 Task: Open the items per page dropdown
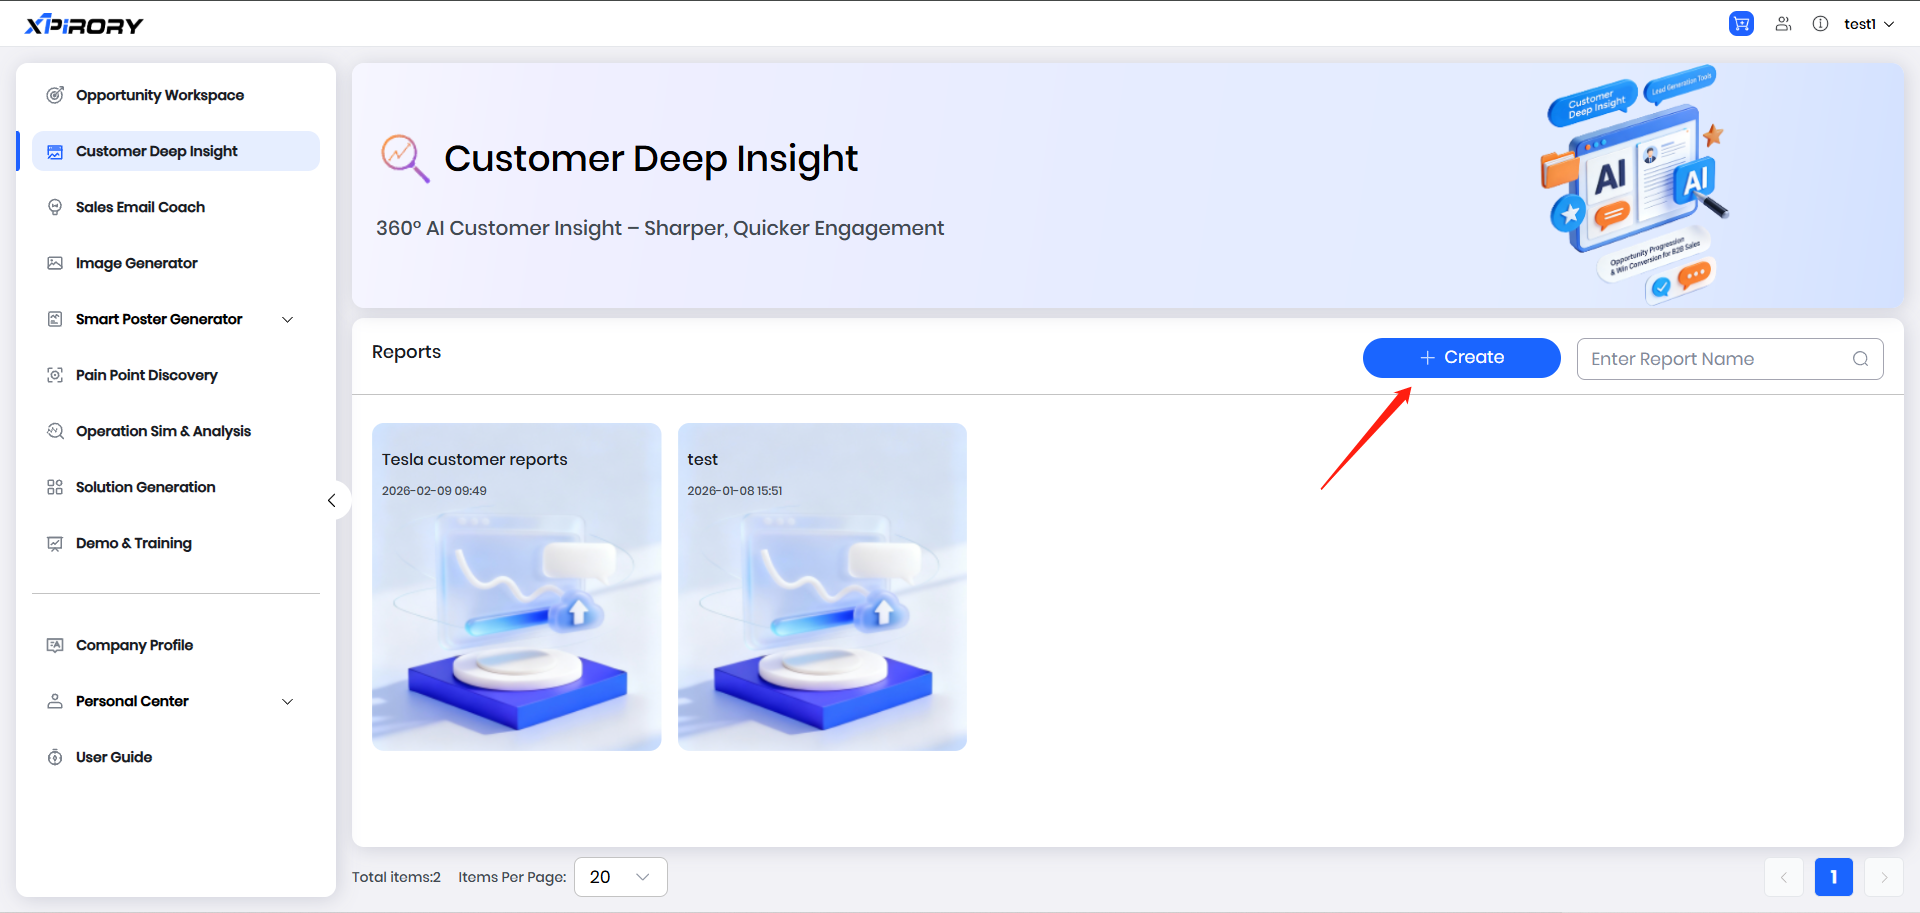(620, 877)
